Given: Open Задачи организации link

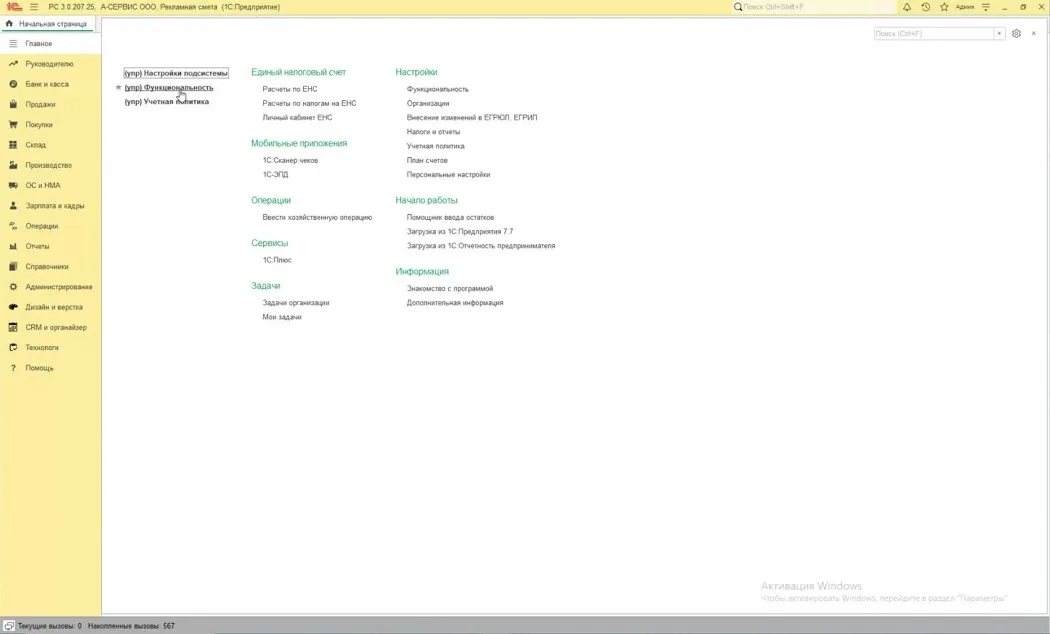Looking at the screenshot, I should point(295,303).
